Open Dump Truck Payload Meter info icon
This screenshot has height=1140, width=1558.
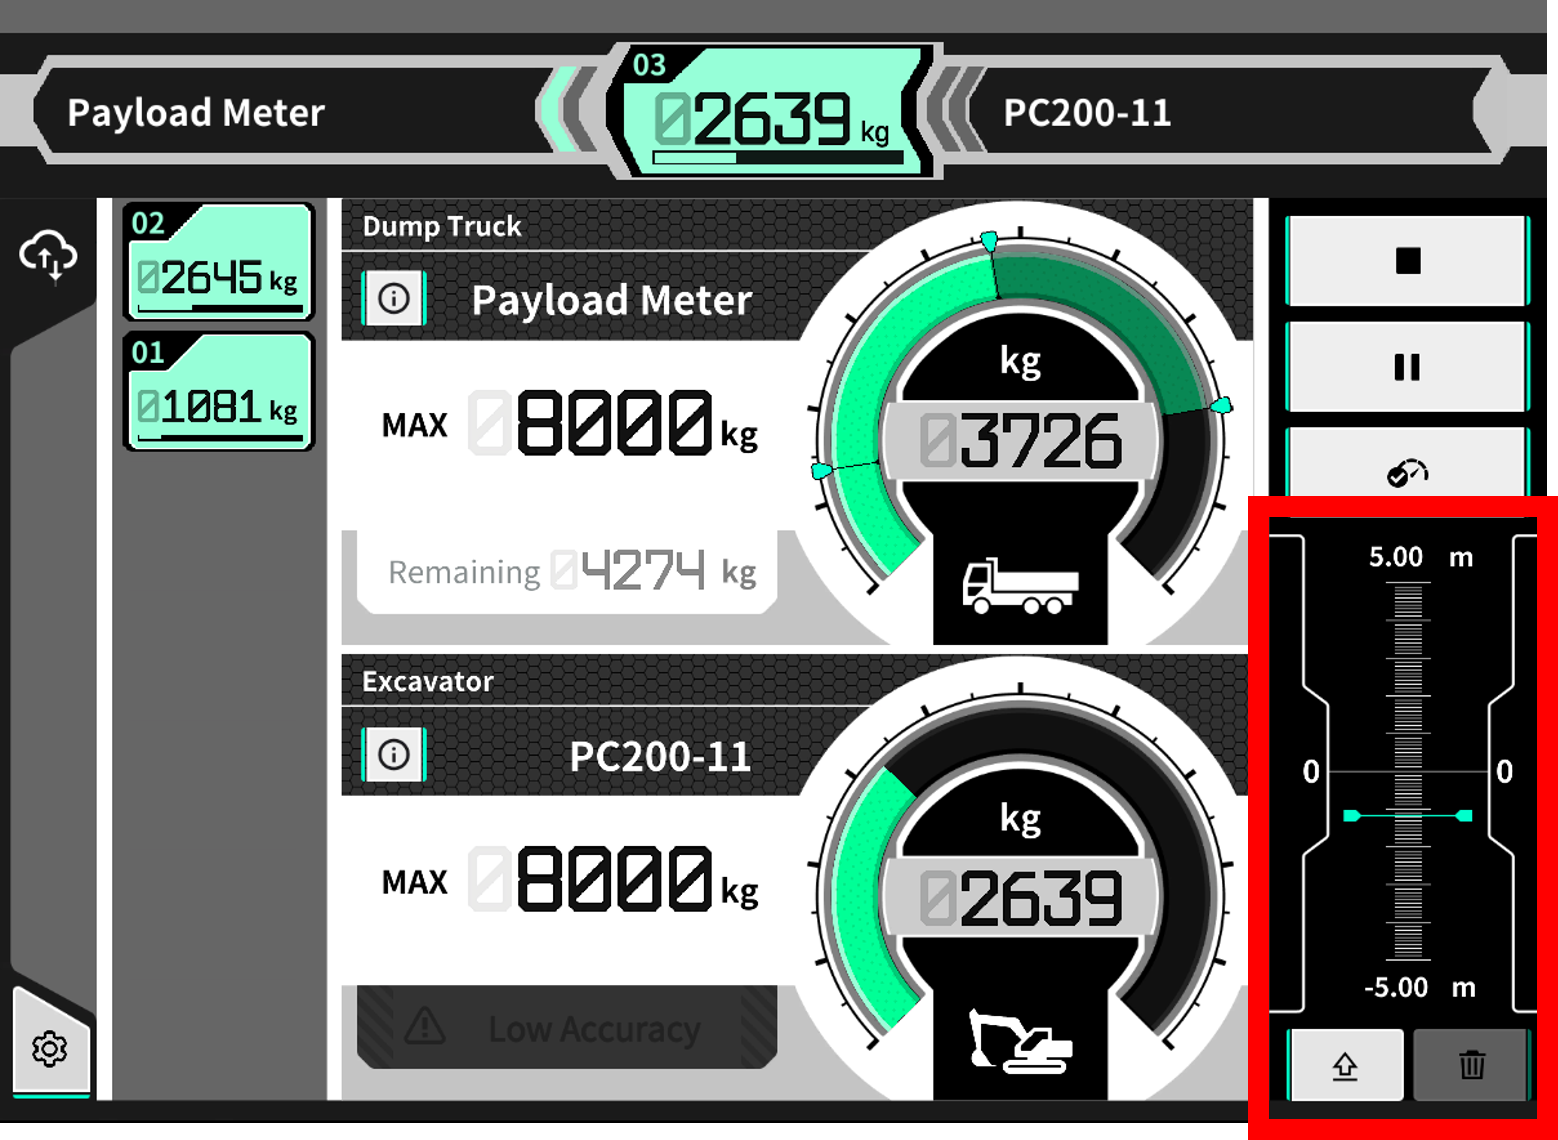pyautogui.click(x=394, y=299)
